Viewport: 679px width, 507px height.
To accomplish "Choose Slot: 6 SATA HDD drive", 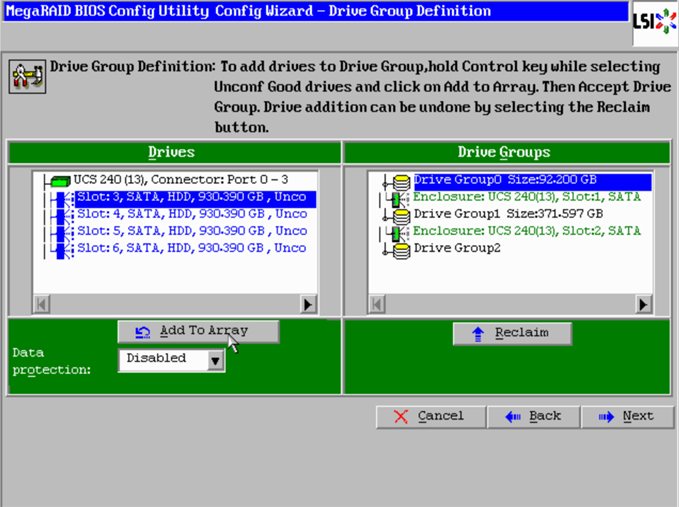I will [191, 247].
